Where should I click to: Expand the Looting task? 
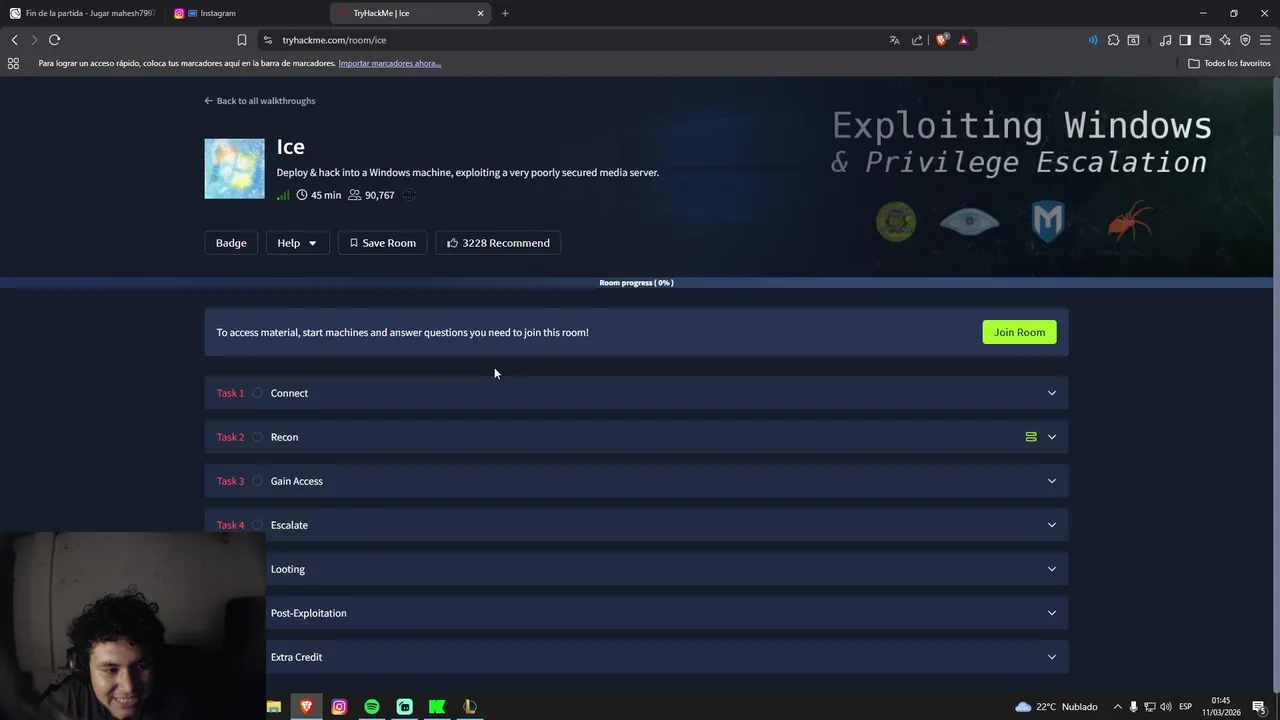[667, 569]
